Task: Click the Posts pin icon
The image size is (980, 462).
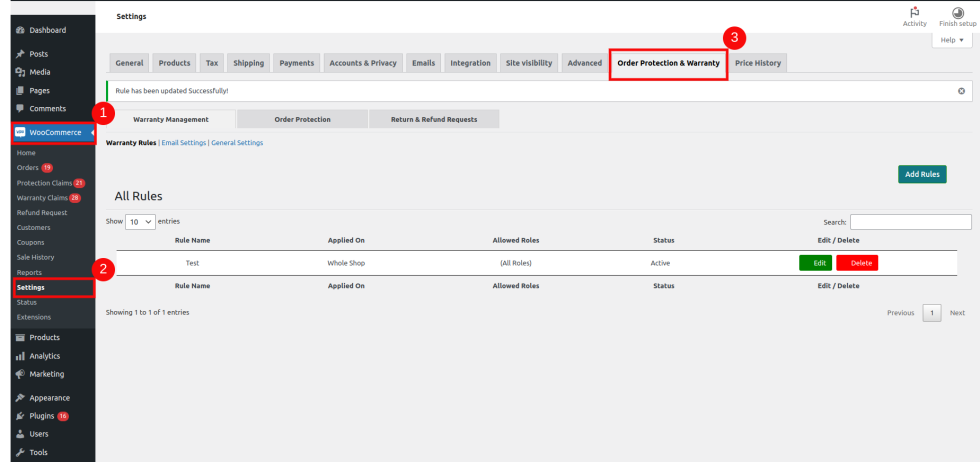Action: click(20, 54)
